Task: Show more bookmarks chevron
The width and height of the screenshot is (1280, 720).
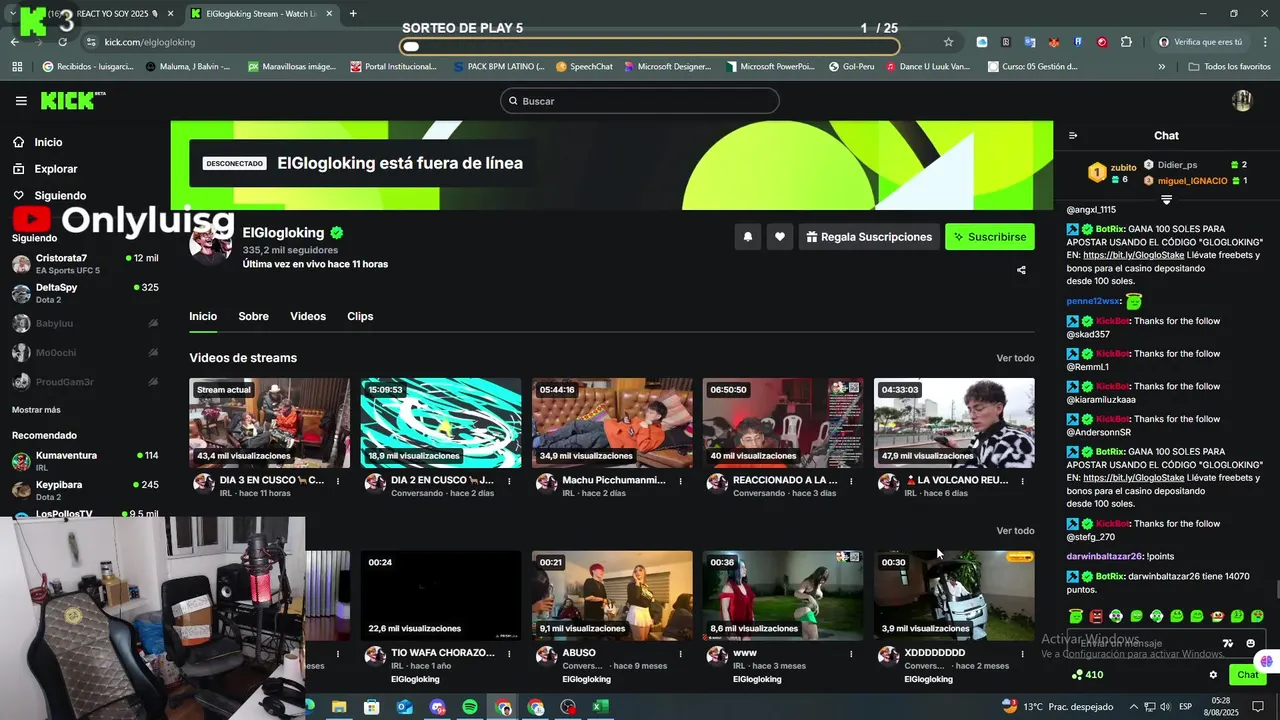Action: [x=1161, y=67]
